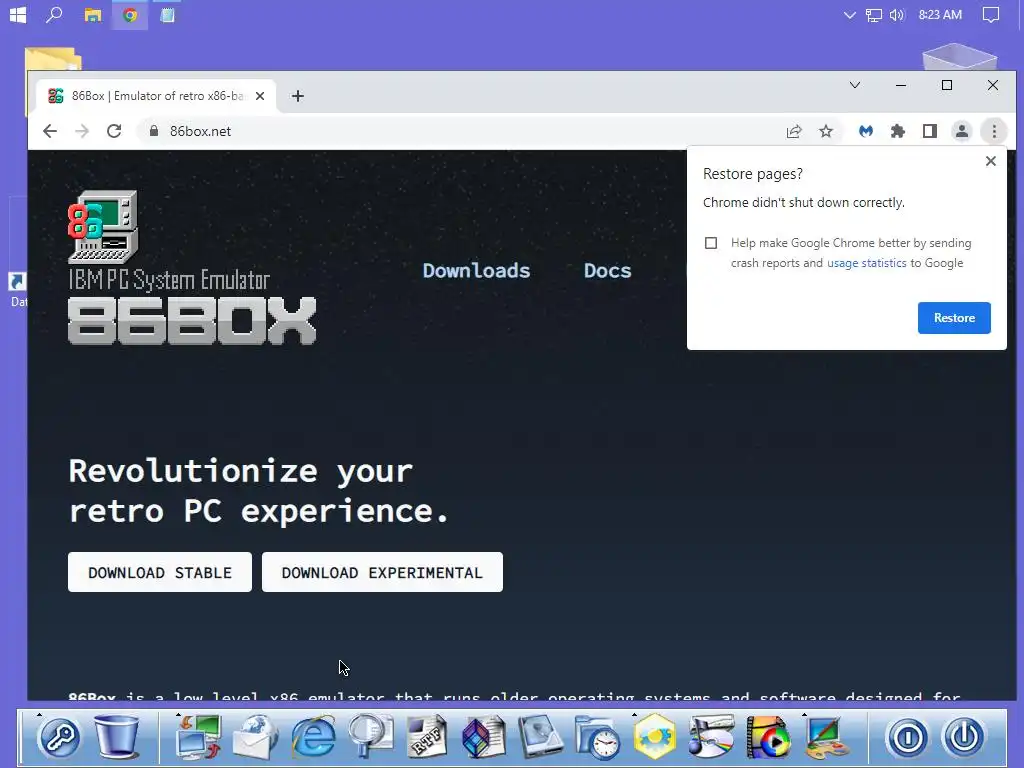This screenshot has width=1024, height=768.
Task: Click the standby button in the dock
Action: point(907,738)
